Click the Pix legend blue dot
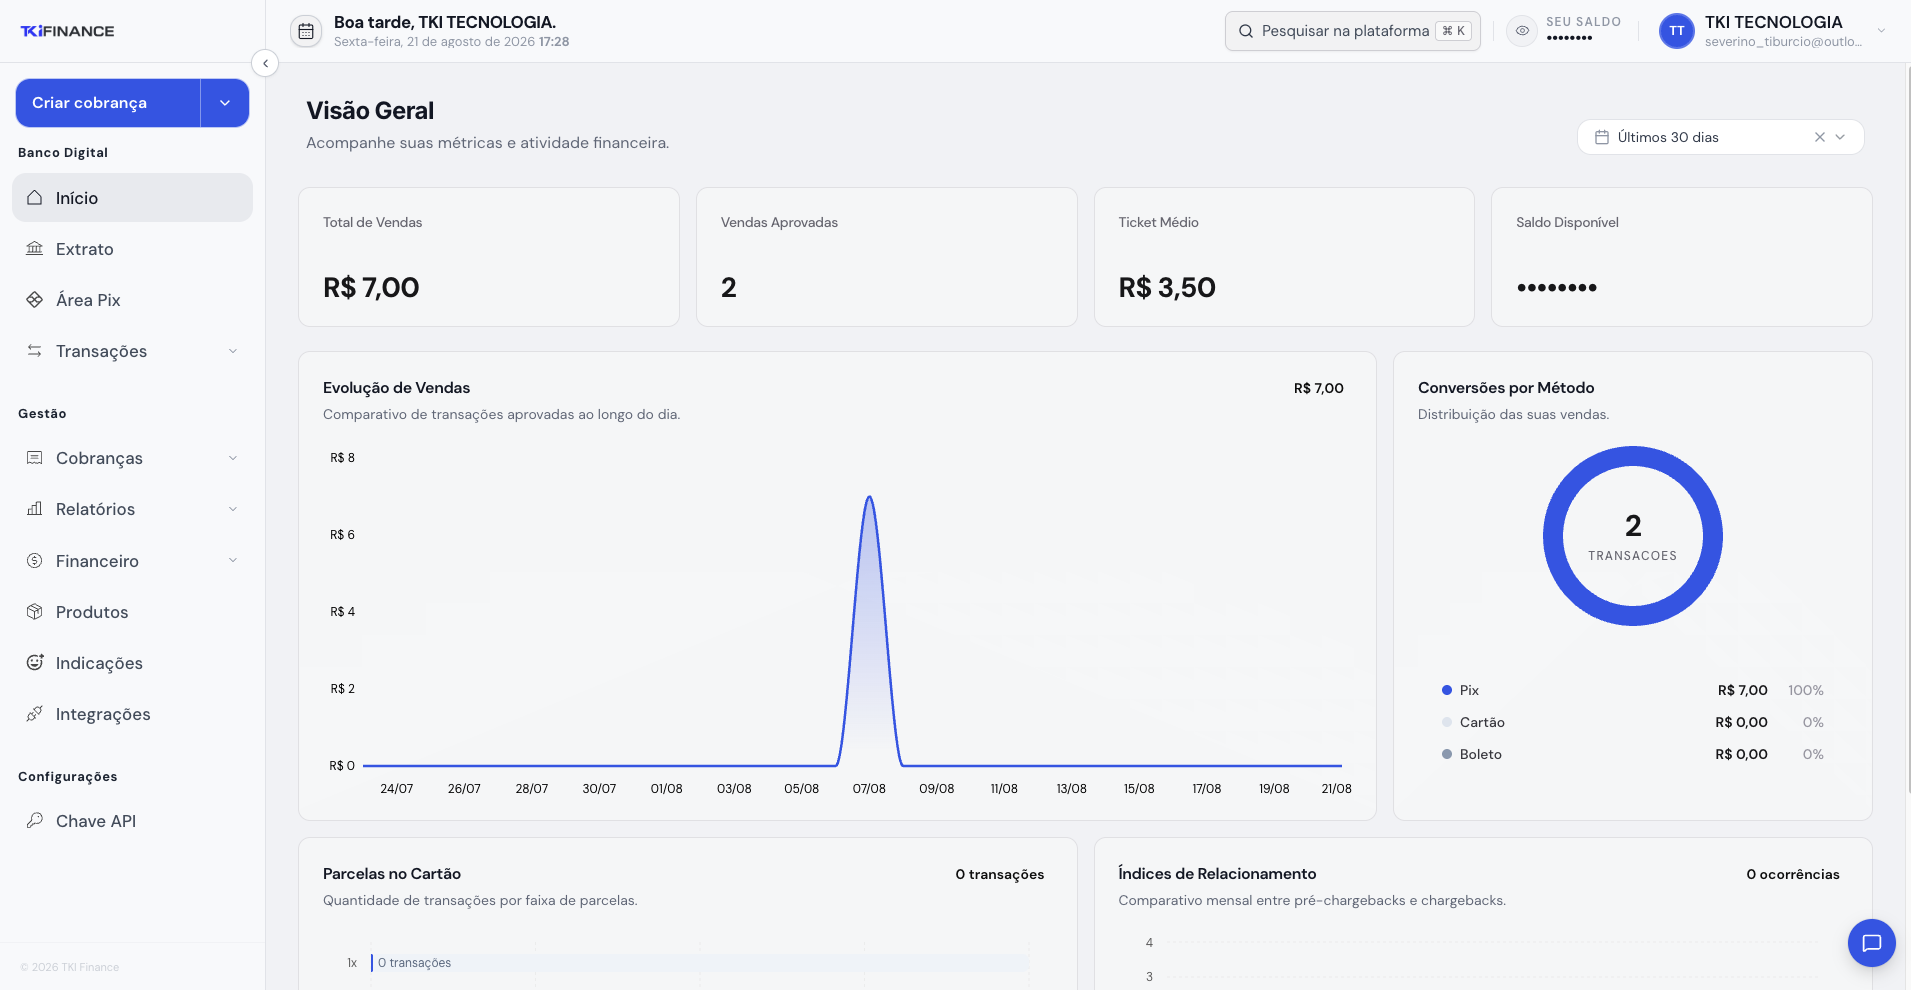1911x990 pixels. (1447, 690)
